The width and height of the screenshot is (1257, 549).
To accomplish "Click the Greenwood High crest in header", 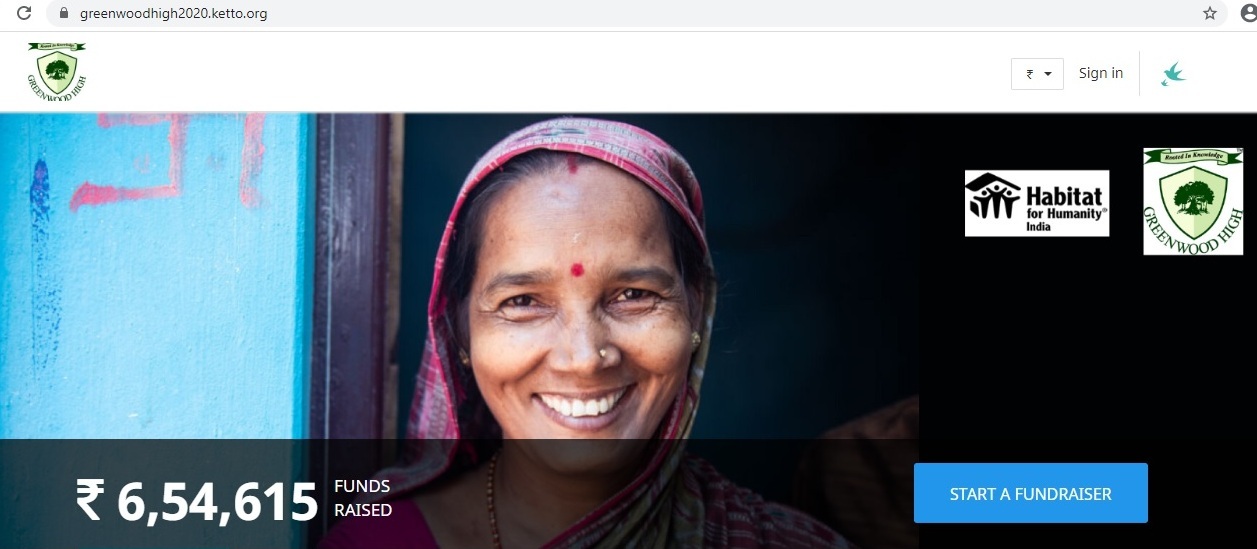I will tap(56, 70).
